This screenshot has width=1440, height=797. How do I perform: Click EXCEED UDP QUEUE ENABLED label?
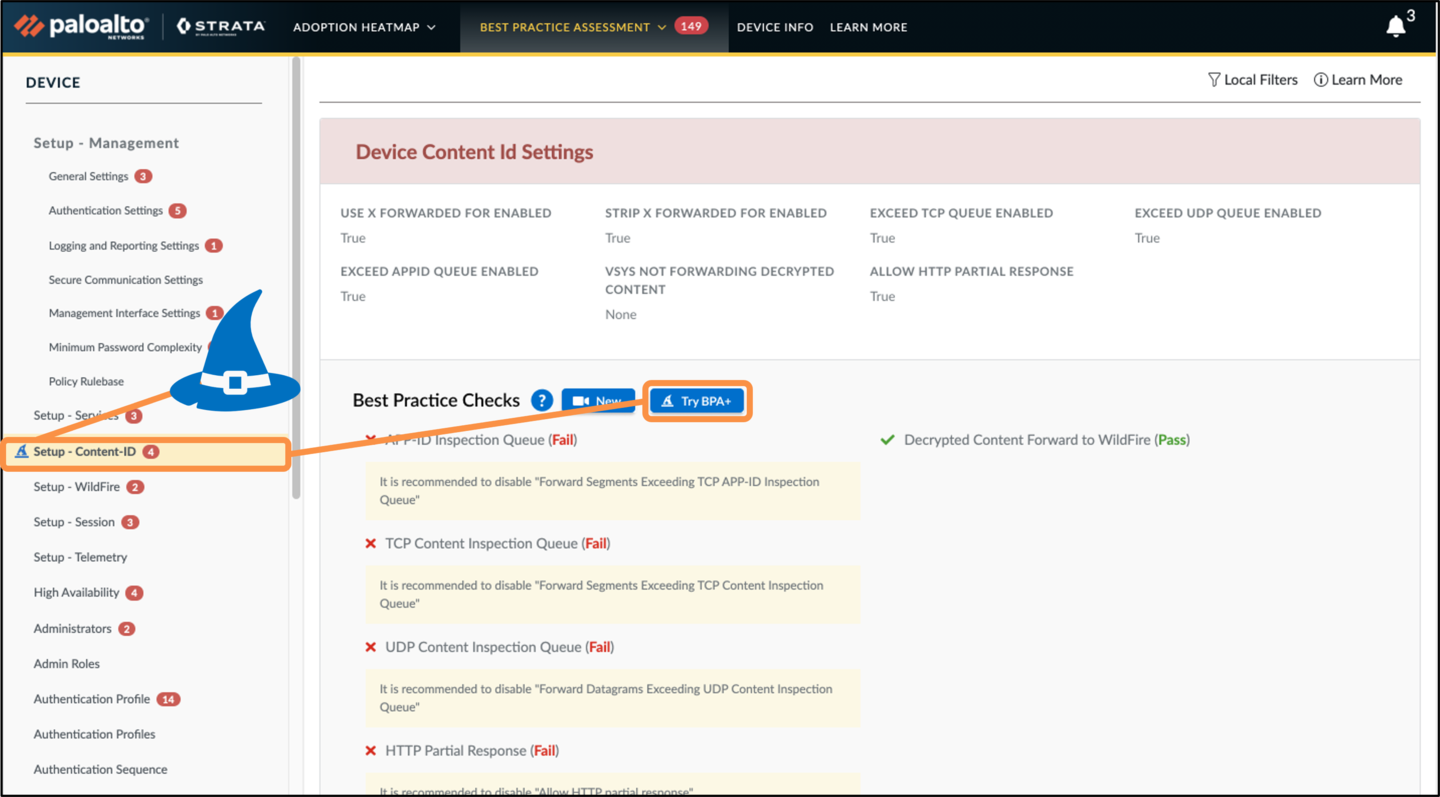click(1228, 213)
